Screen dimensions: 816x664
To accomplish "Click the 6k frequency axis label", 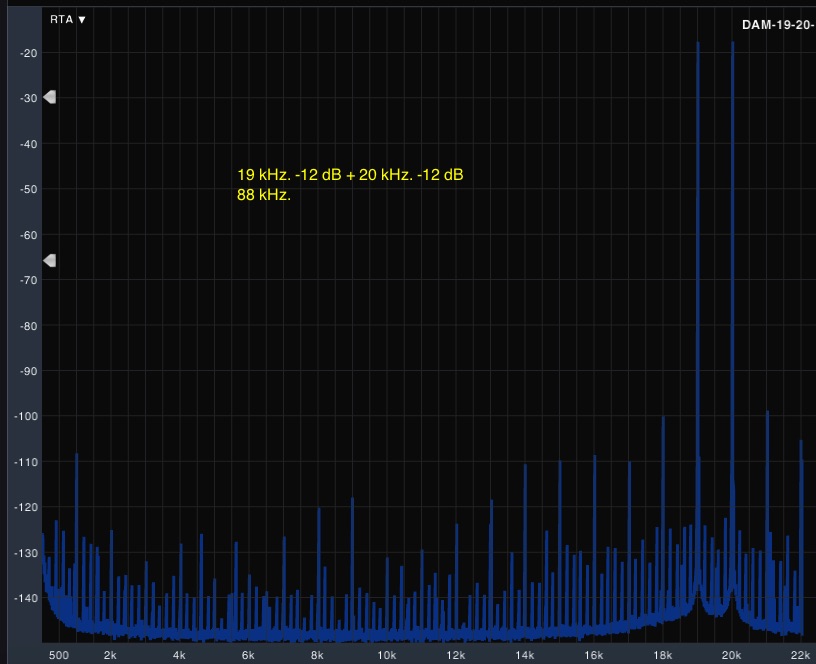I will pyautogui.click(x=248, y=655).
